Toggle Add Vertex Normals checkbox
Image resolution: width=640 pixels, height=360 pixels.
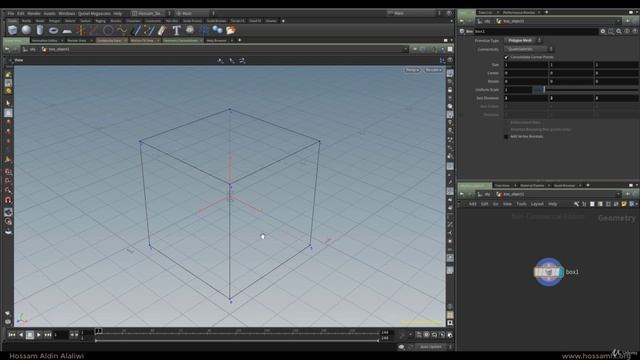pos(506,137)
